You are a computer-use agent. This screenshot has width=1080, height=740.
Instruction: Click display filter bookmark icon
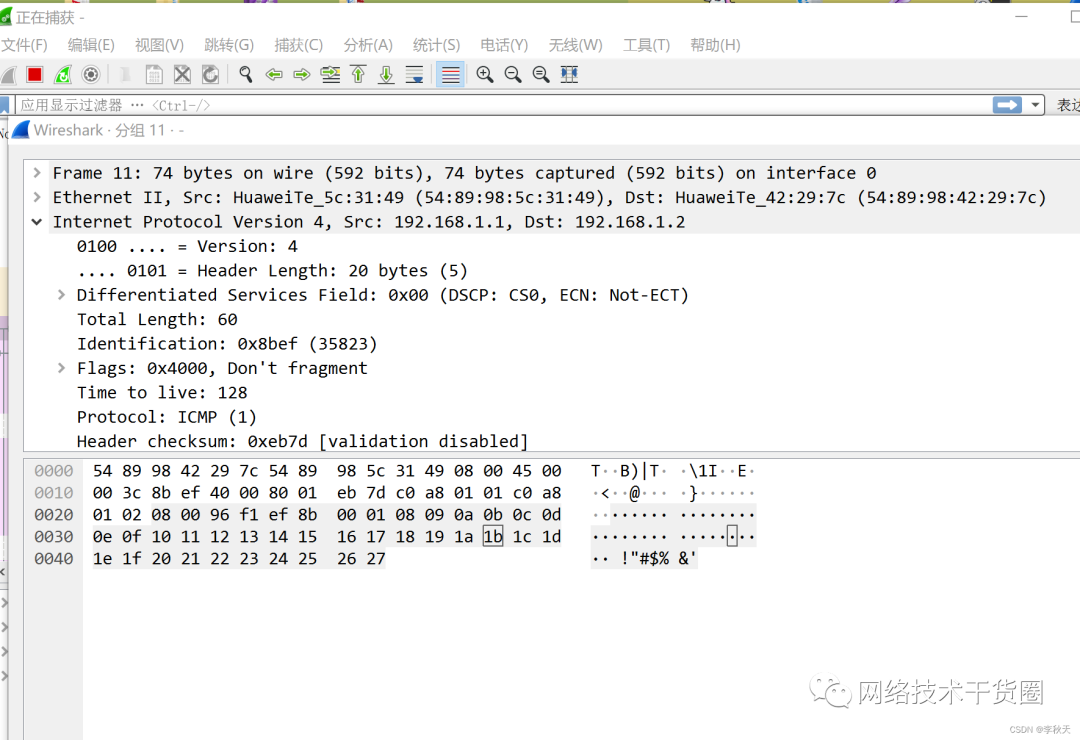point(4,105)
